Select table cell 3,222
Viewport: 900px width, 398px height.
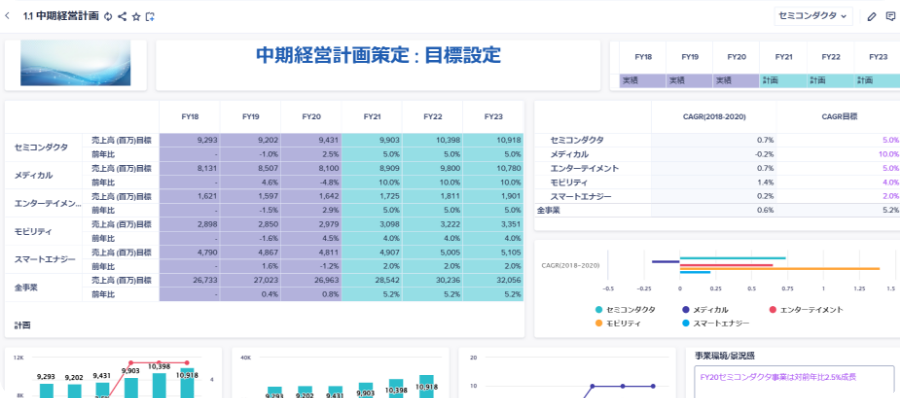point(432,224)
